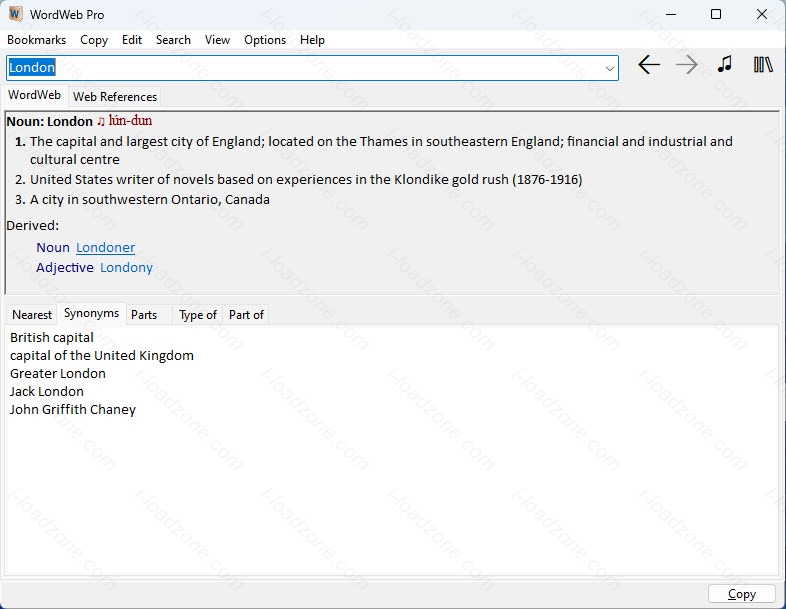Image resolution: width=786 pixels, height=609 pixels.
Task: Click the small audio note beside pronunciation
Action: coord(101,121)
